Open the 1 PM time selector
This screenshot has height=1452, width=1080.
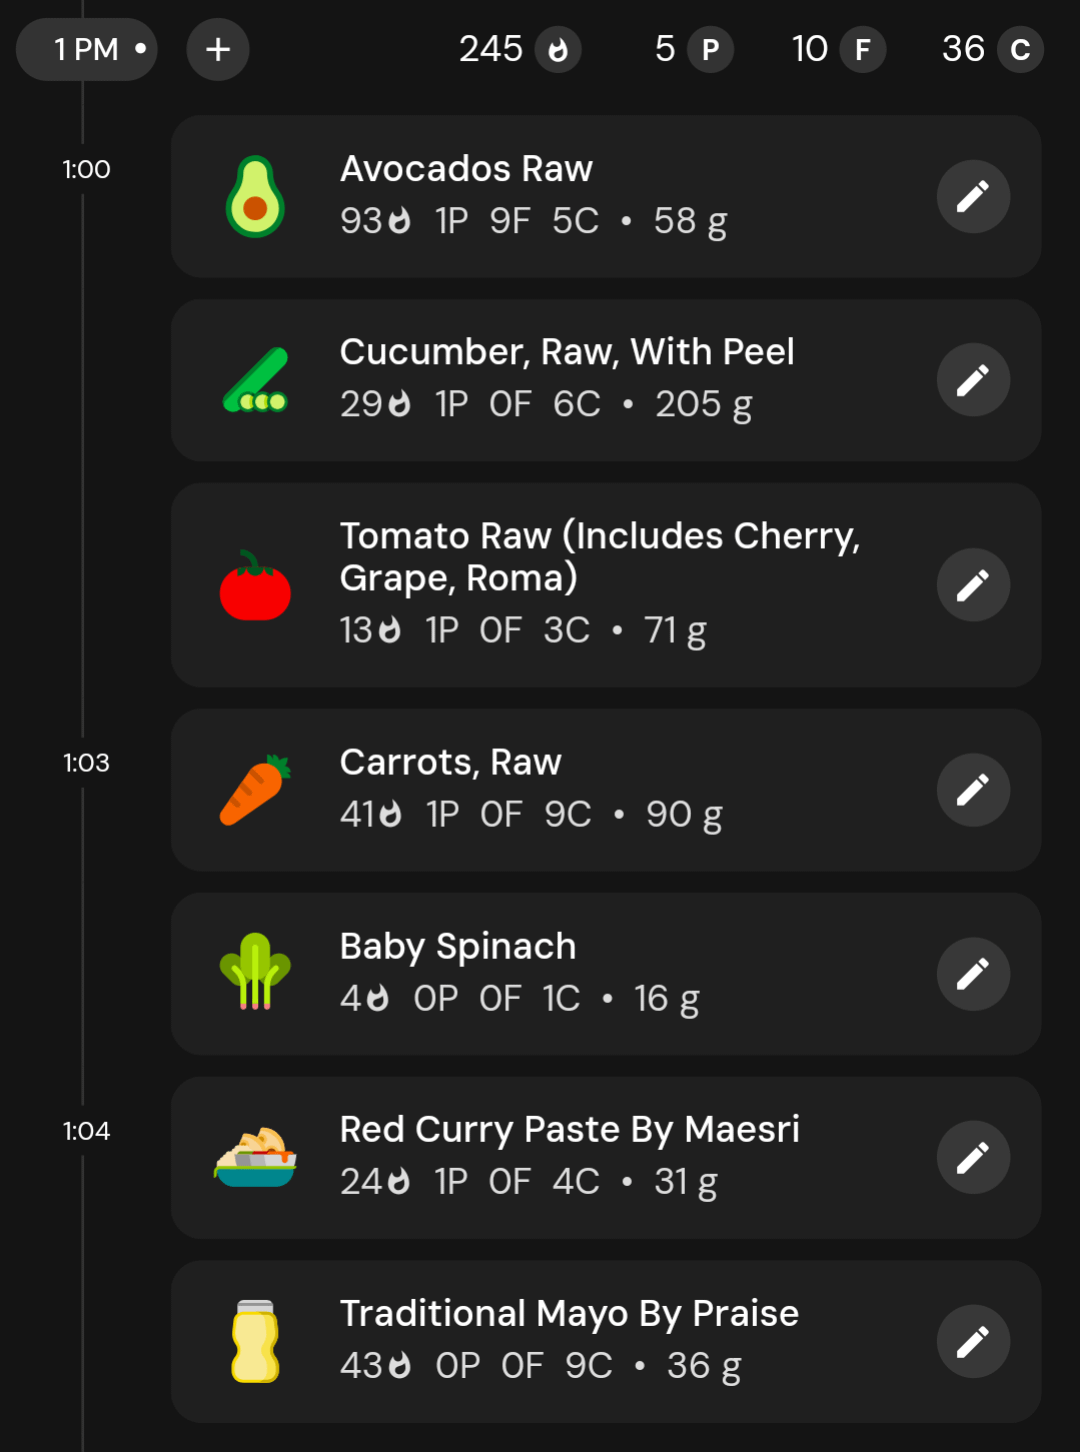(87, 49)
